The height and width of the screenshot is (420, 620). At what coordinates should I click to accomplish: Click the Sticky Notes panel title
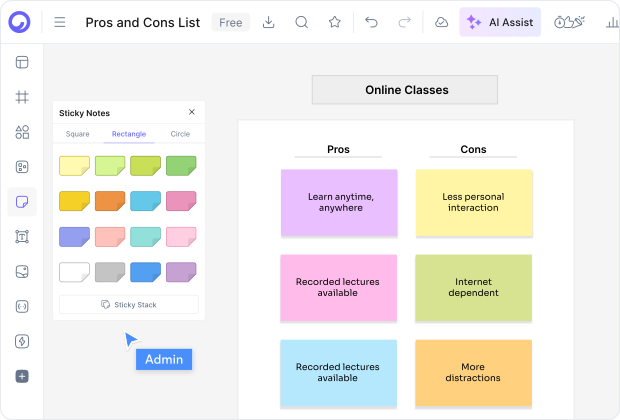[x=85, y=113]
